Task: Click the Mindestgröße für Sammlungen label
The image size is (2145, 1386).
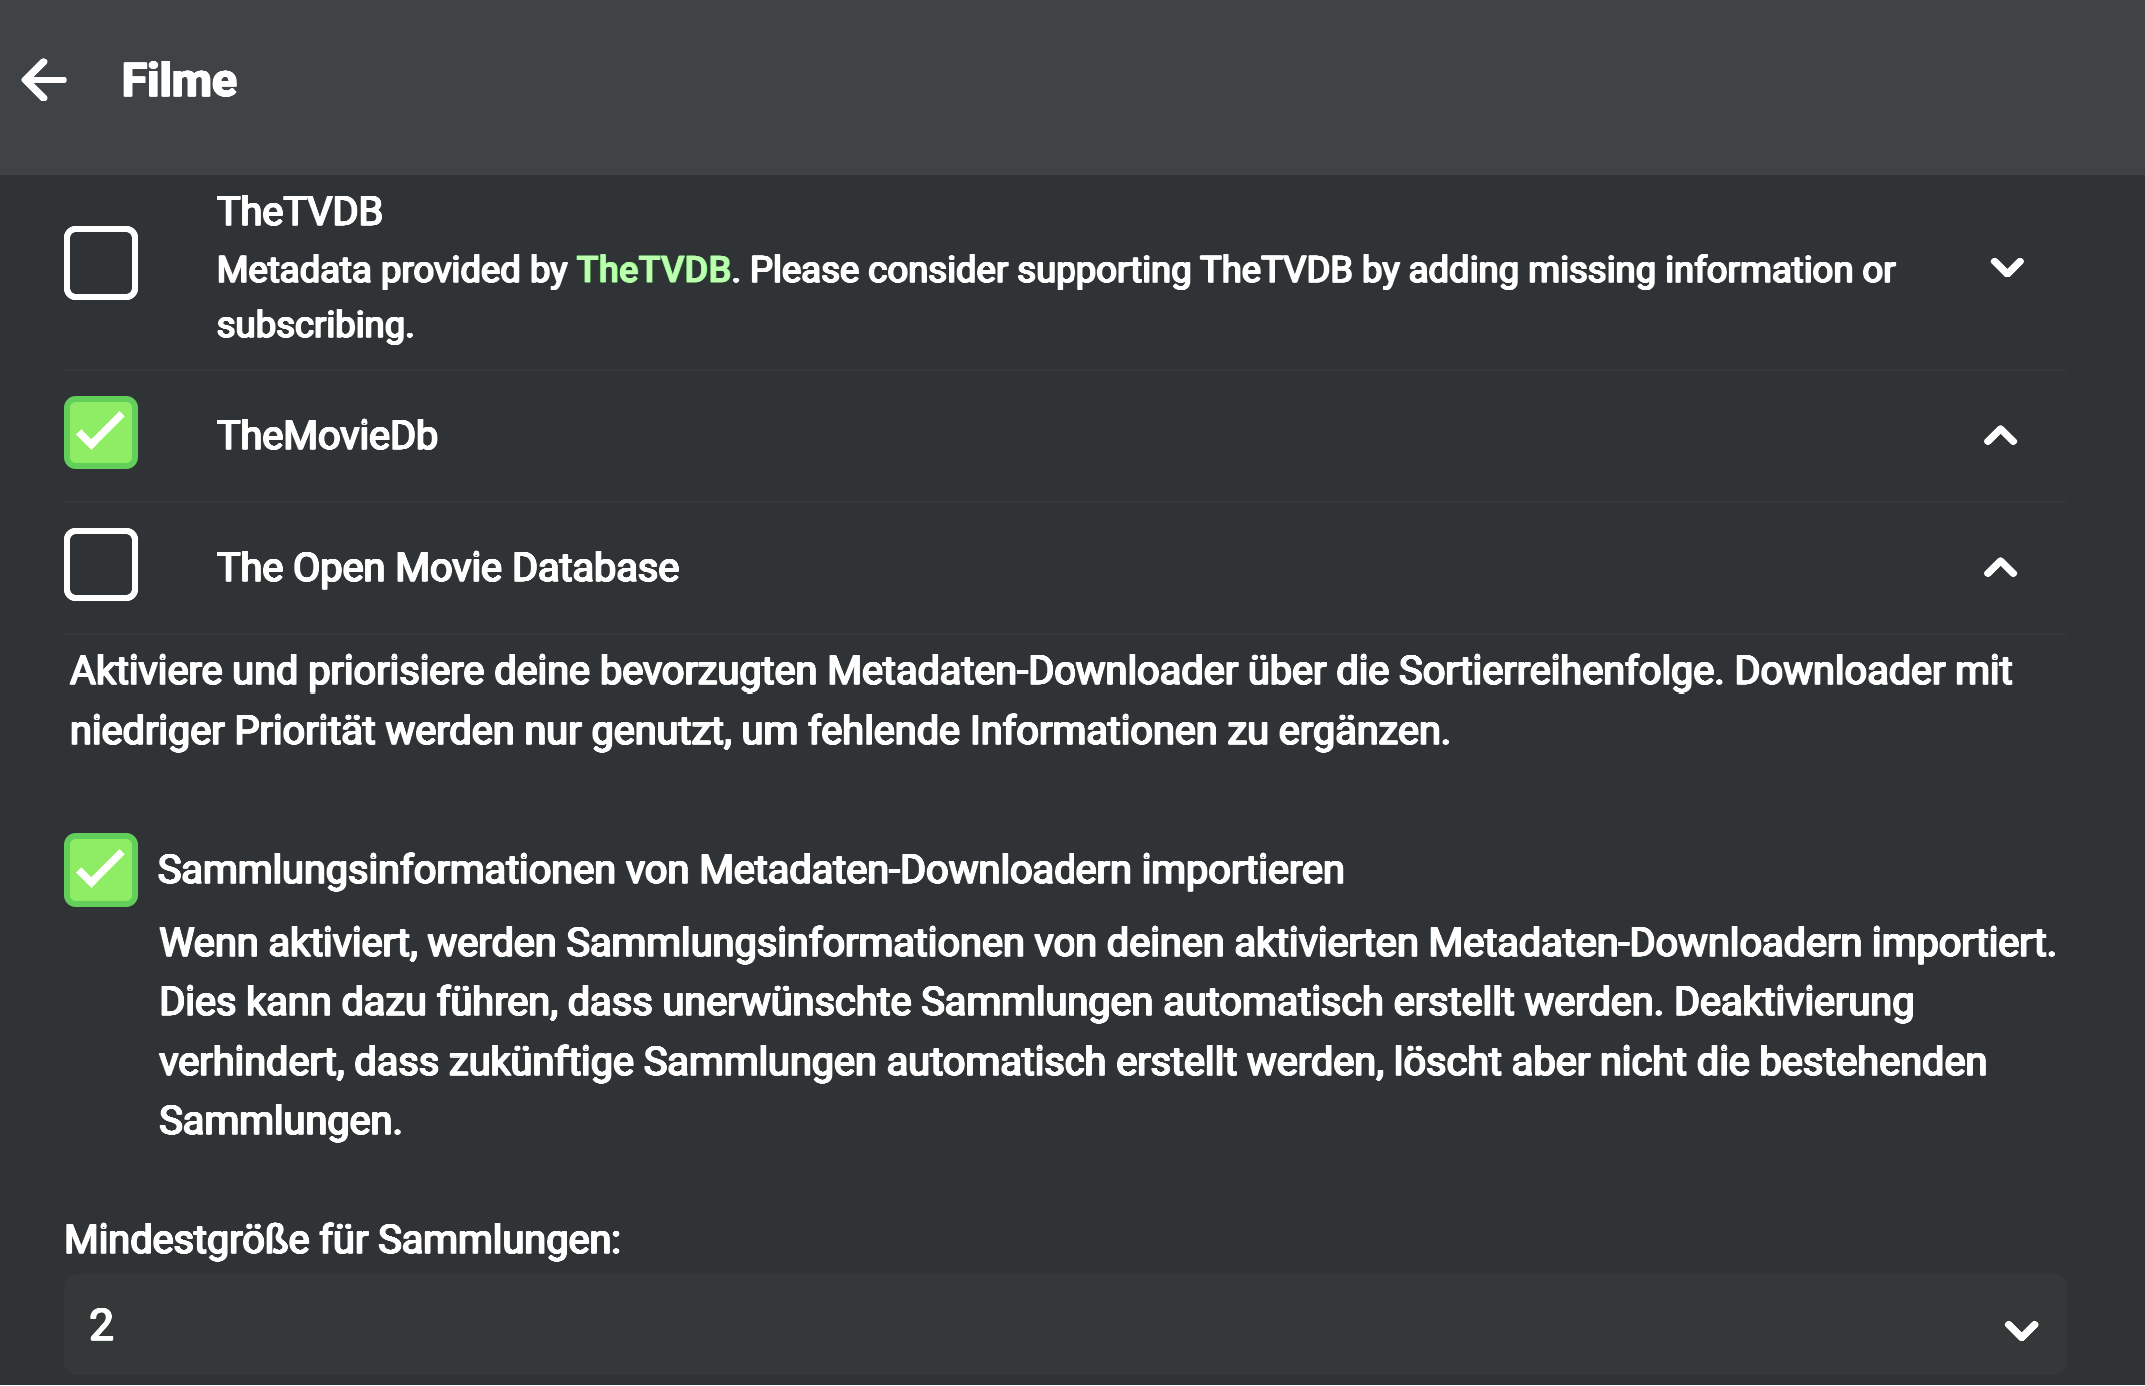Action: pyautogui.click(x=342, y=1240)
